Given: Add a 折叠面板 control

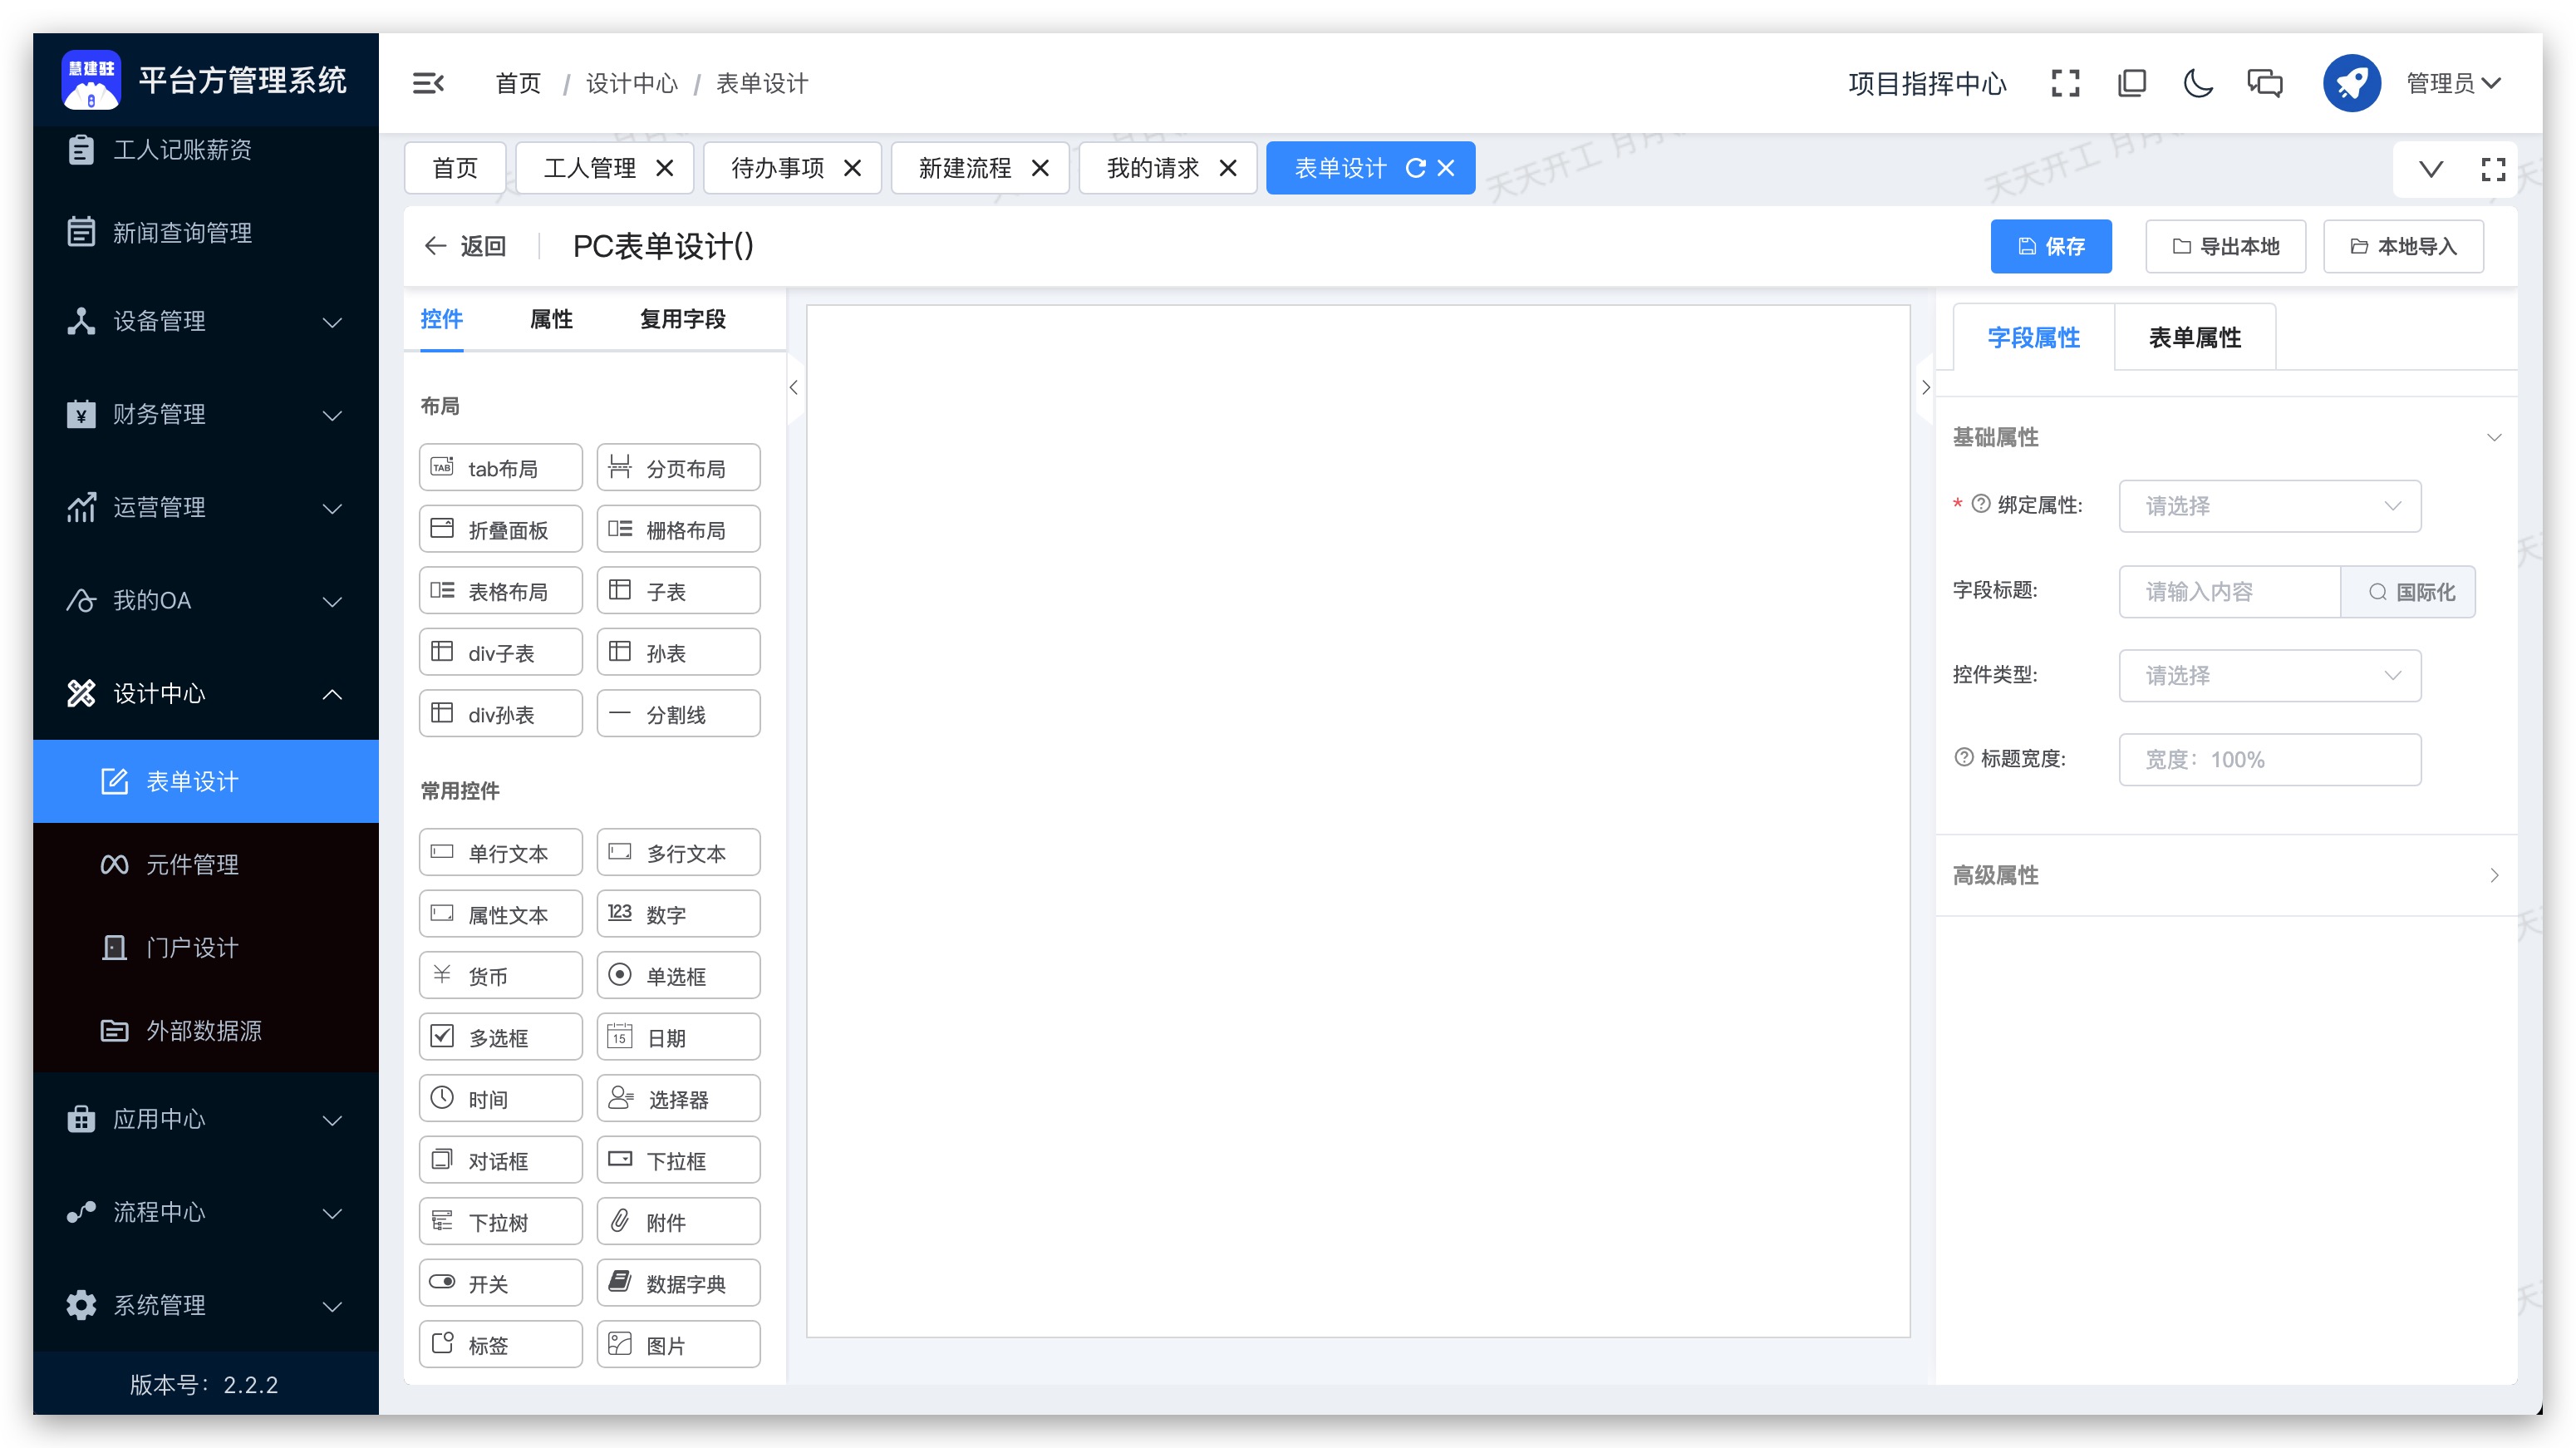Looking at the screenshot, I should point(500,529).
